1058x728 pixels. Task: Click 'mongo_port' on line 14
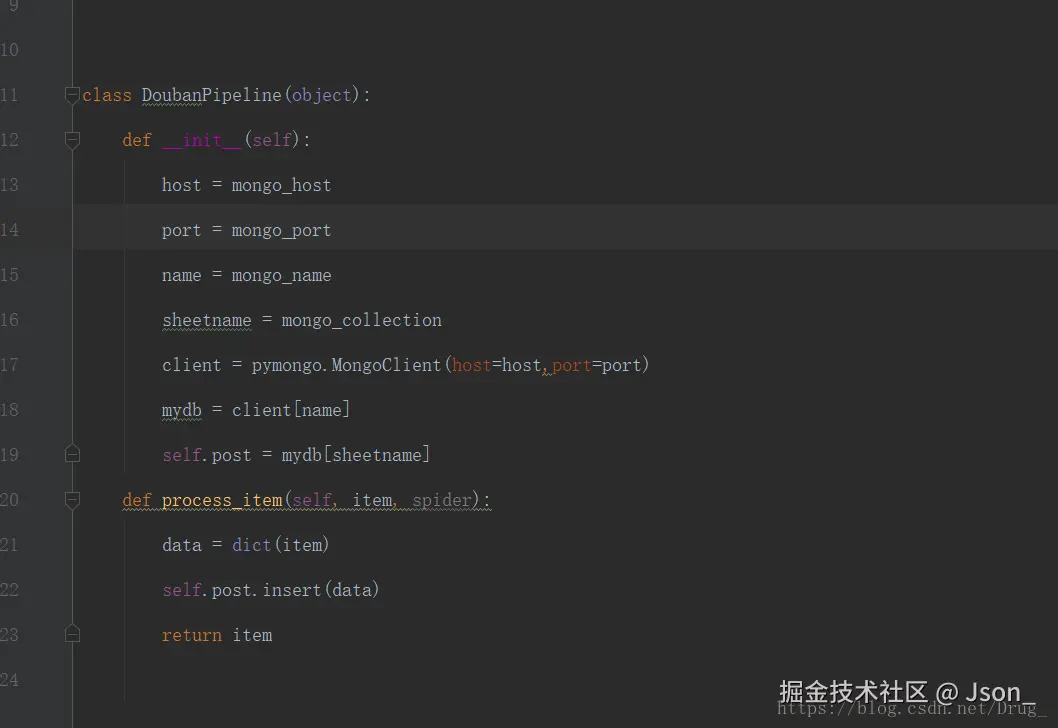pos(281,231)
